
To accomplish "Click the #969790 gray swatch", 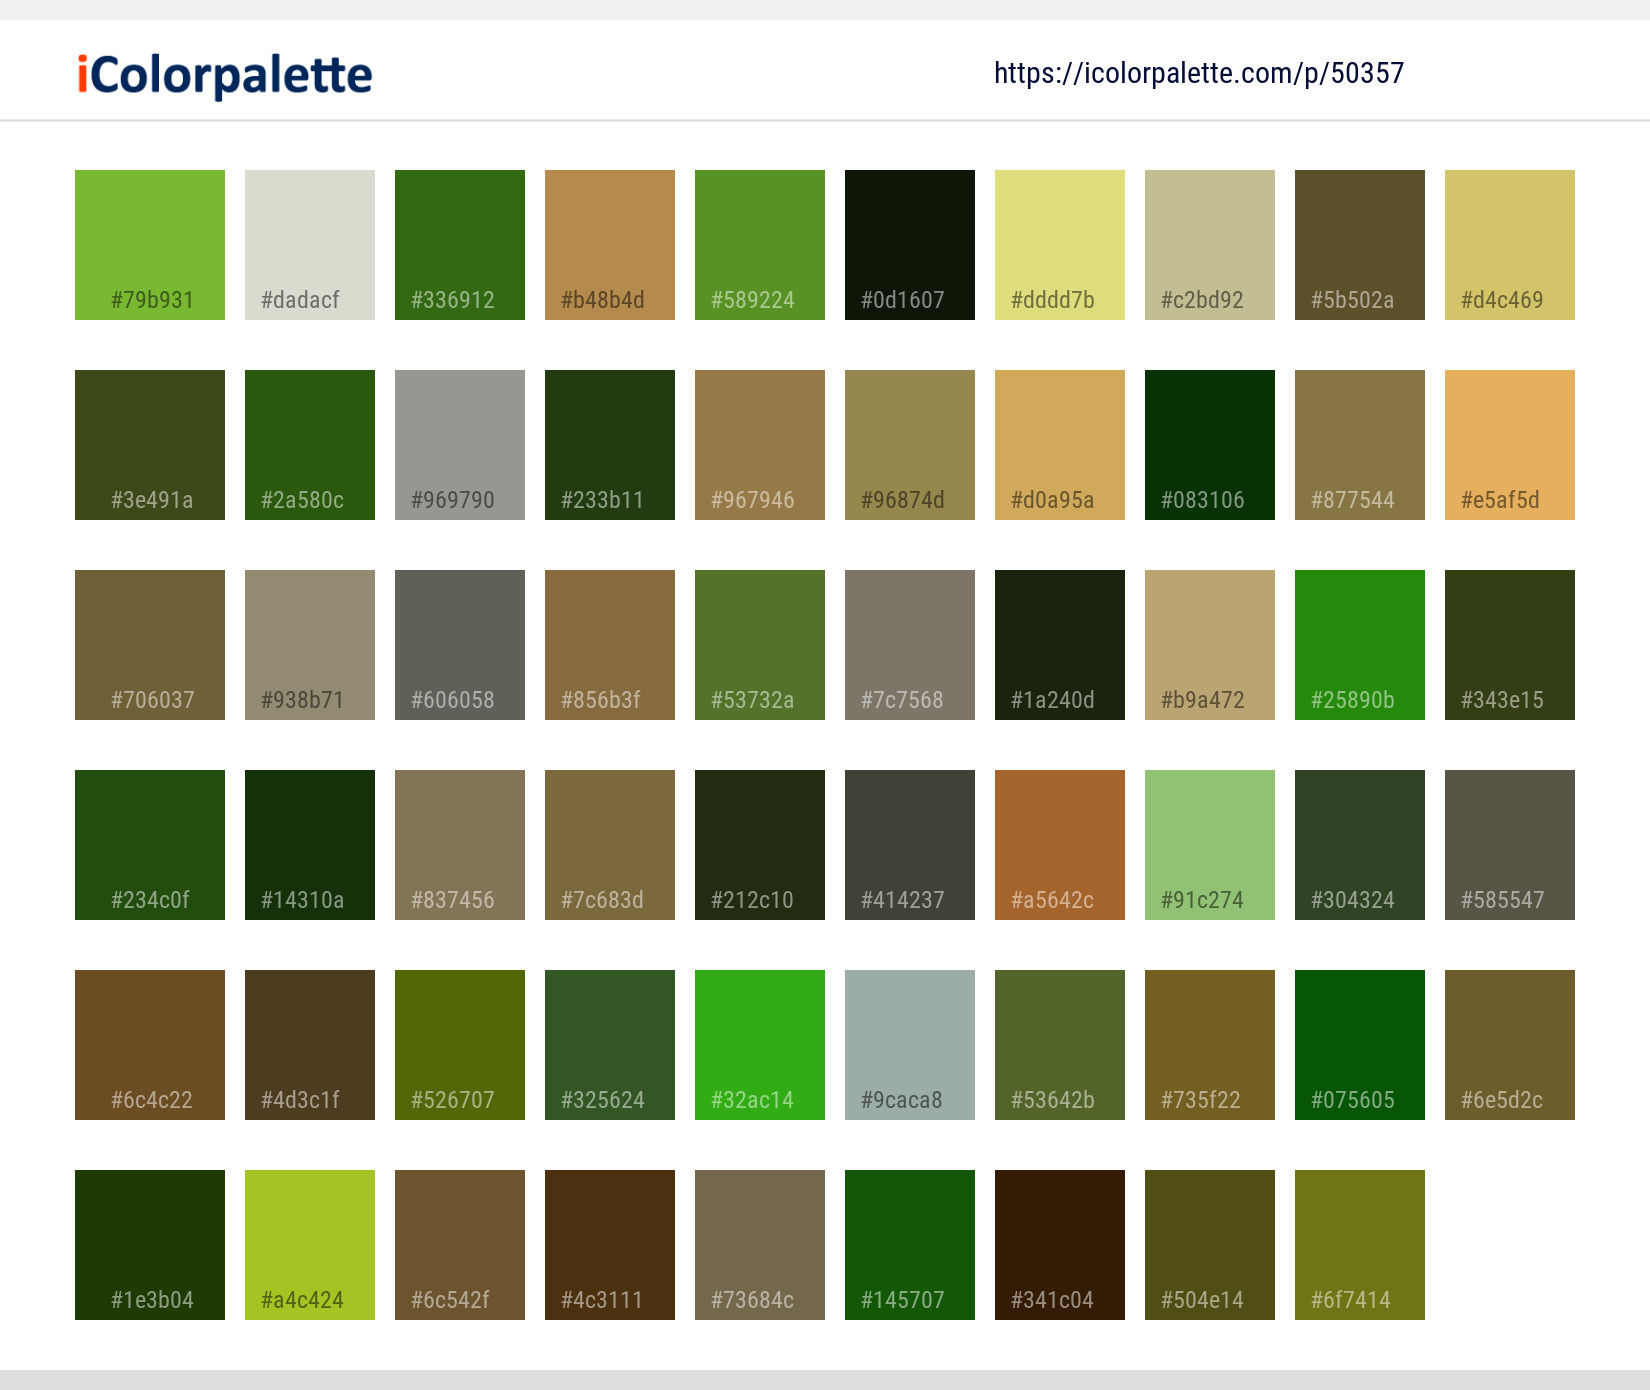I will coord(459,444).
